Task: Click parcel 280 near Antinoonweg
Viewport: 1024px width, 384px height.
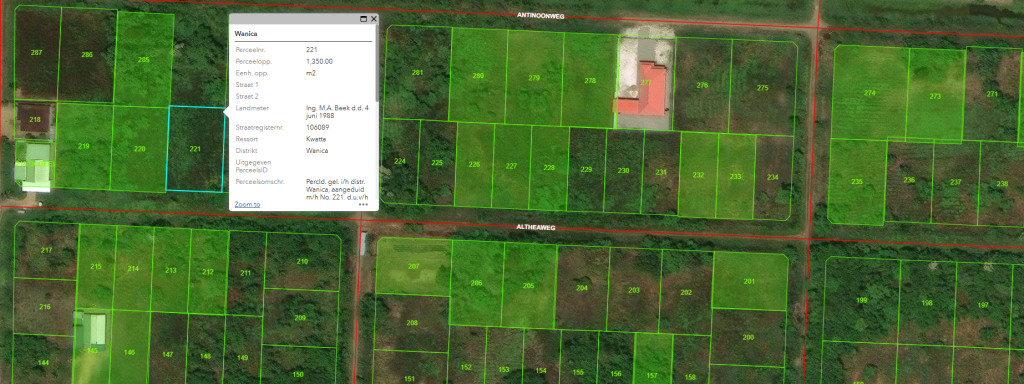Action: click(x=478, y=76)
